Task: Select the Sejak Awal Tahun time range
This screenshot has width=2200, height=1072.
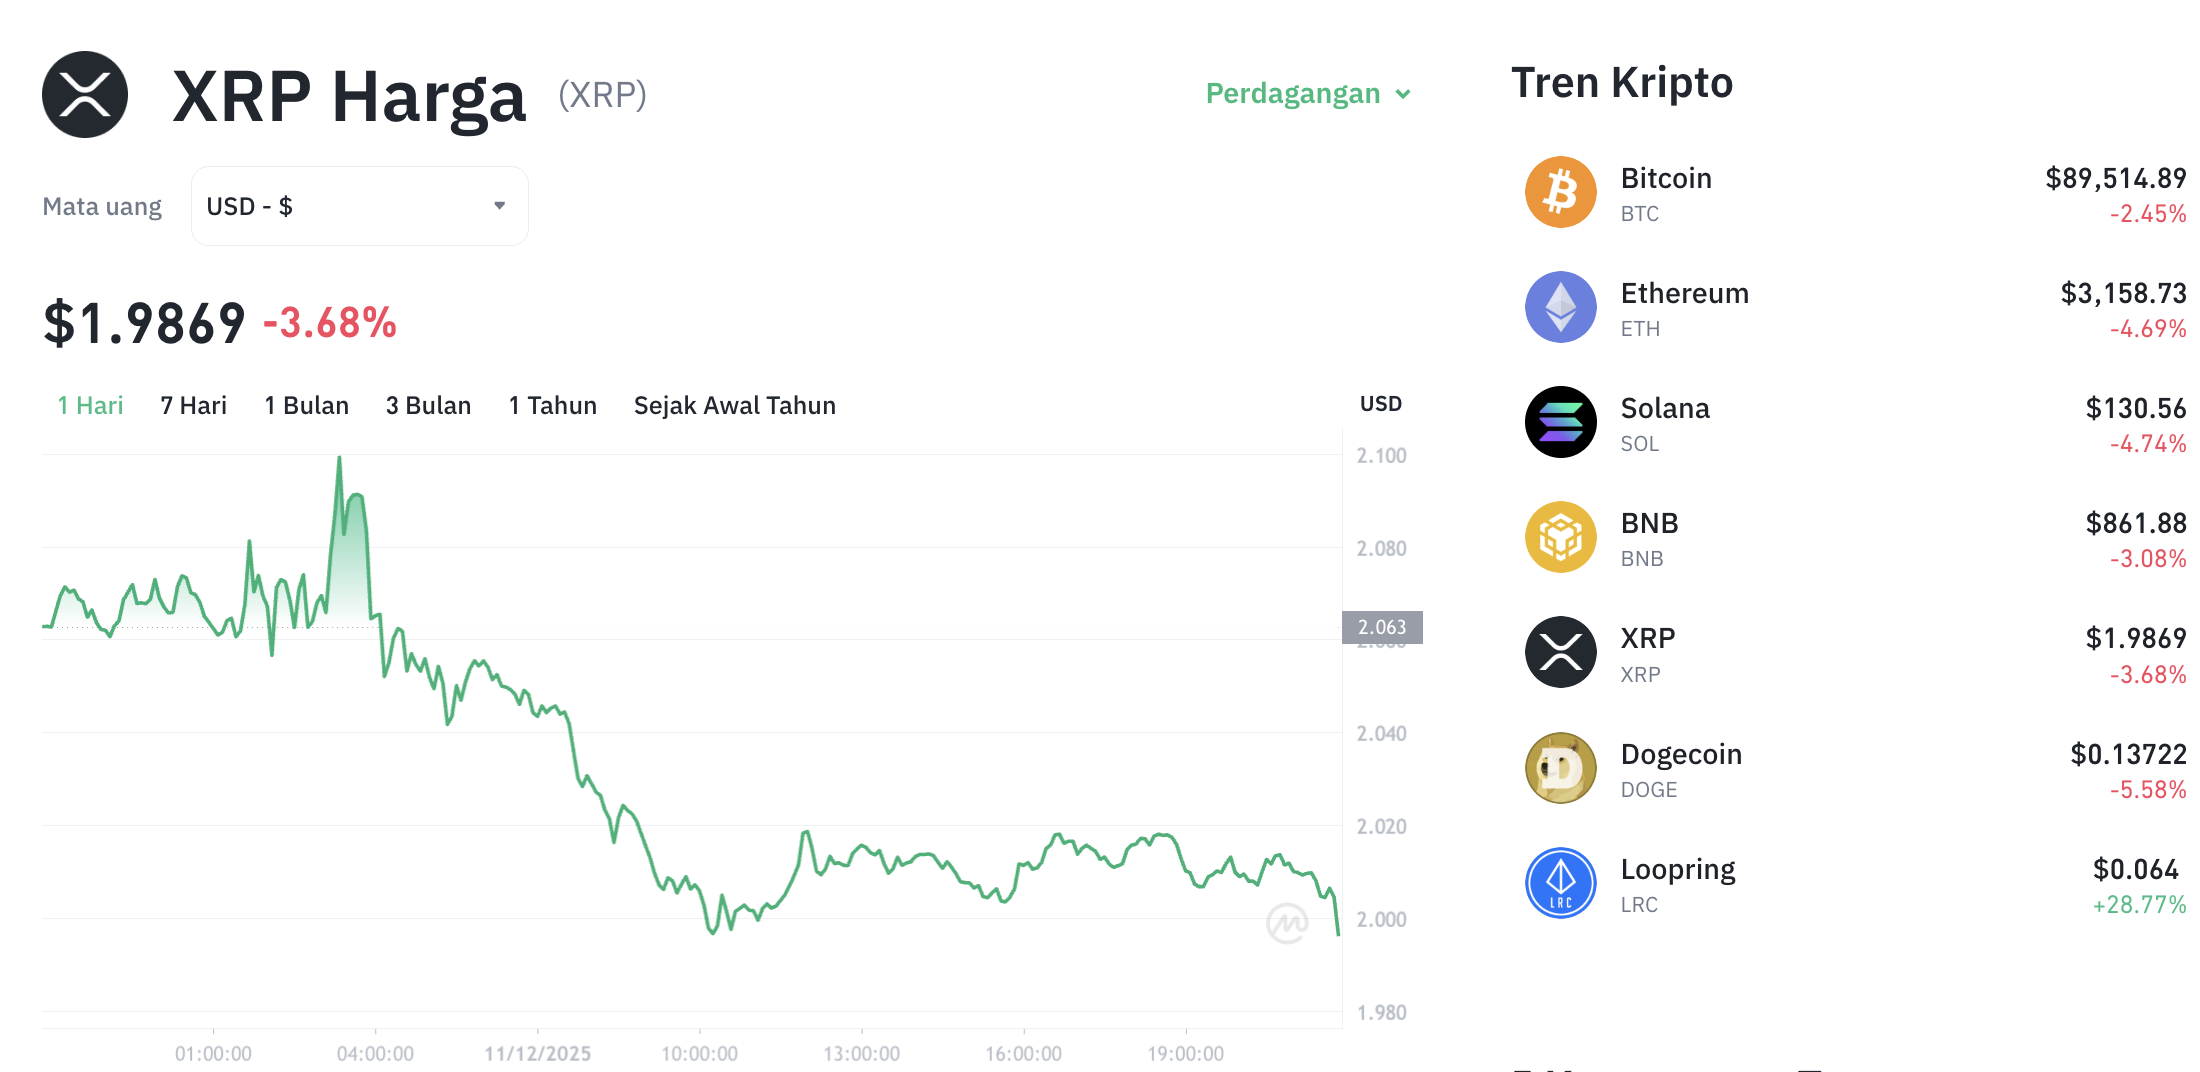Action: [735, 405]
